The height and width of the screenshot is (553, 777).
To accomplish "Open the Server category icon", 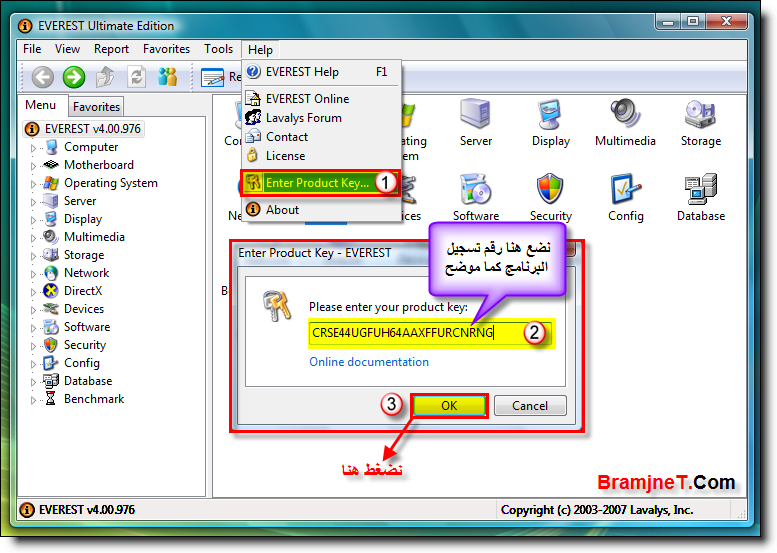I will (475, 114).
